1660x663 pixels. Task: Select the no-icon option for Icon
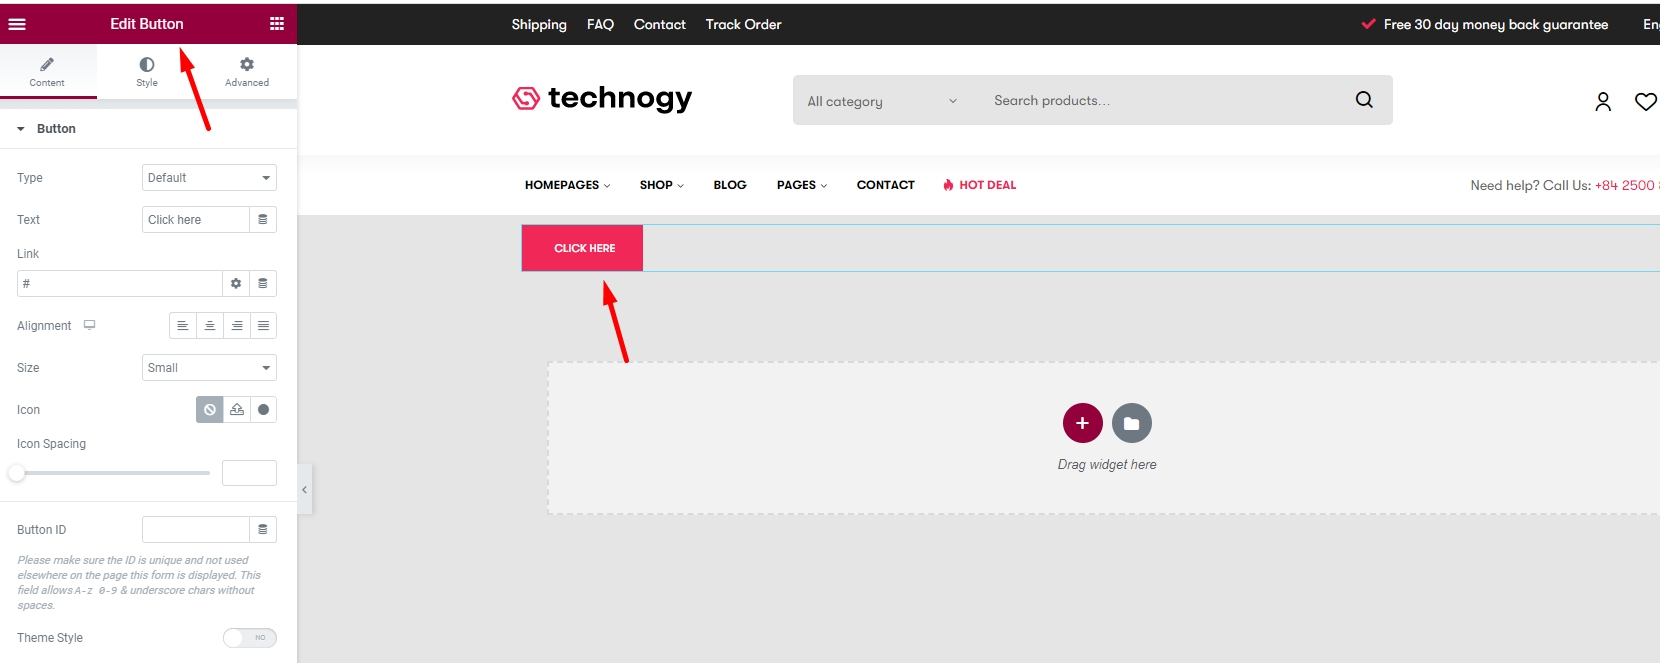(210, 410)
